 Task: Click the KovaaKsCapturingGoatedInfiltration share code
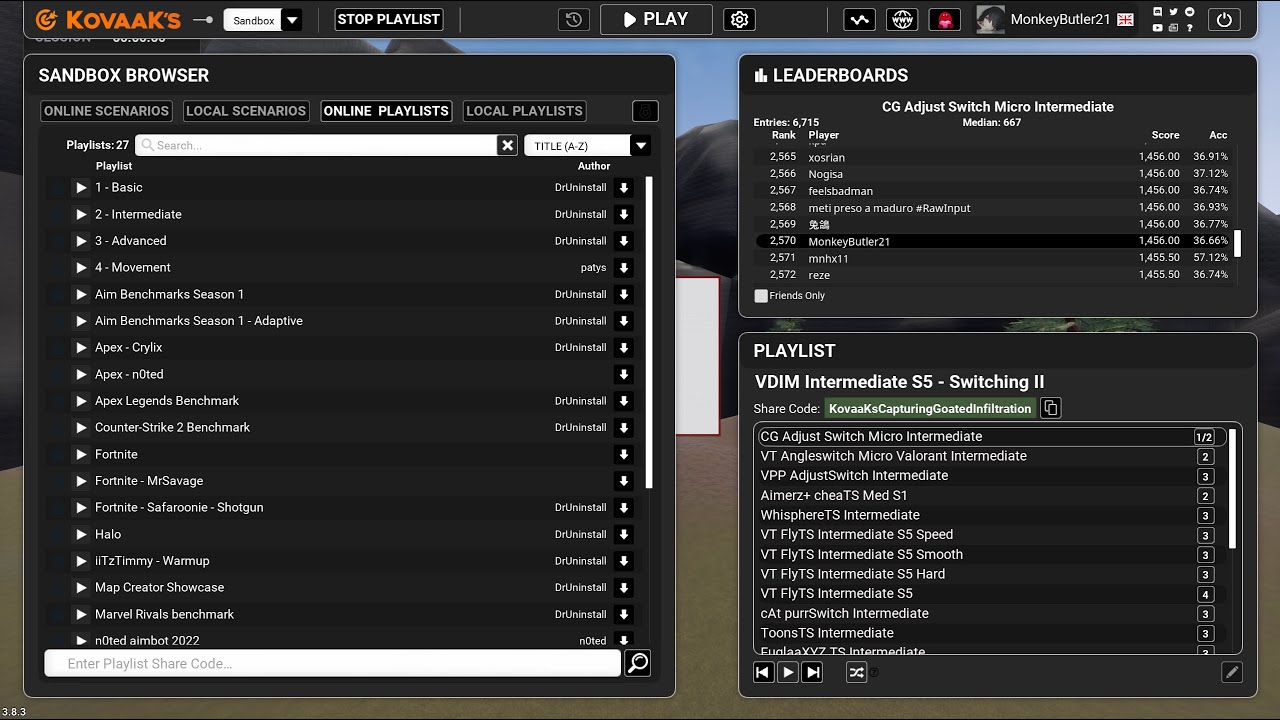tap(930, 408)
